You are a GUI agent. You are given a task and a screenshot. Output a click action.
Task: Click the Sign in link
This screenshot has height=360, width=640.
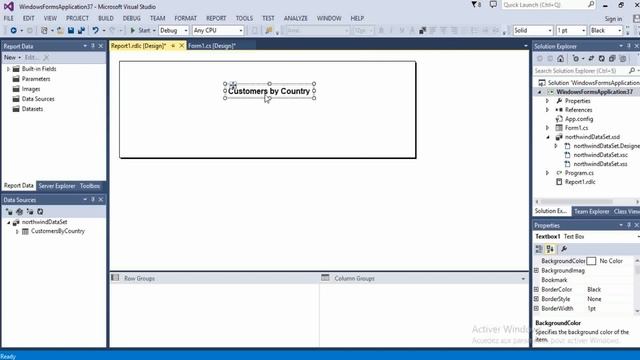tap(613, 19)
